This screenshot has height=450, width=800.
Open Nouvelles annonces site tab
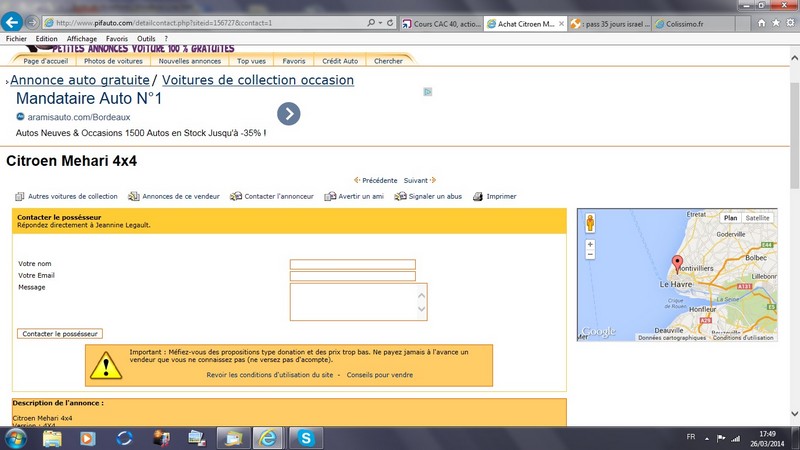tap(190, 61)
